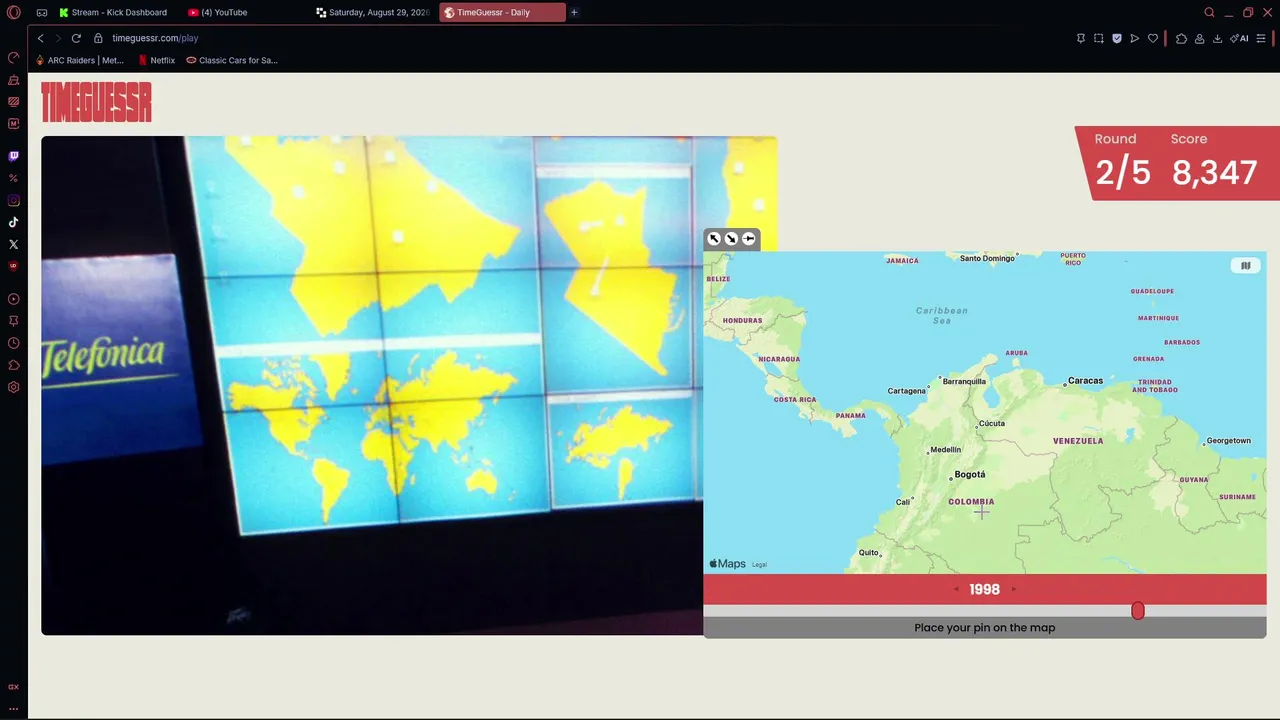Open the Apple Maps Legal link
1280x720 pixels.
pos(759,565)
